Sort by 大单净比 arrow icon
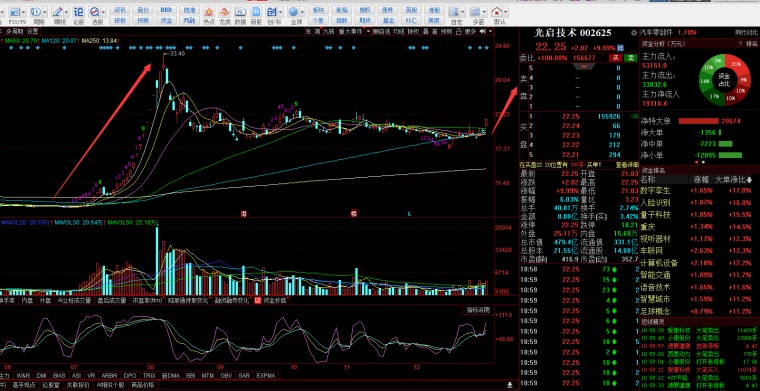Viewport: 760px width, 391px height. [749, 180]
